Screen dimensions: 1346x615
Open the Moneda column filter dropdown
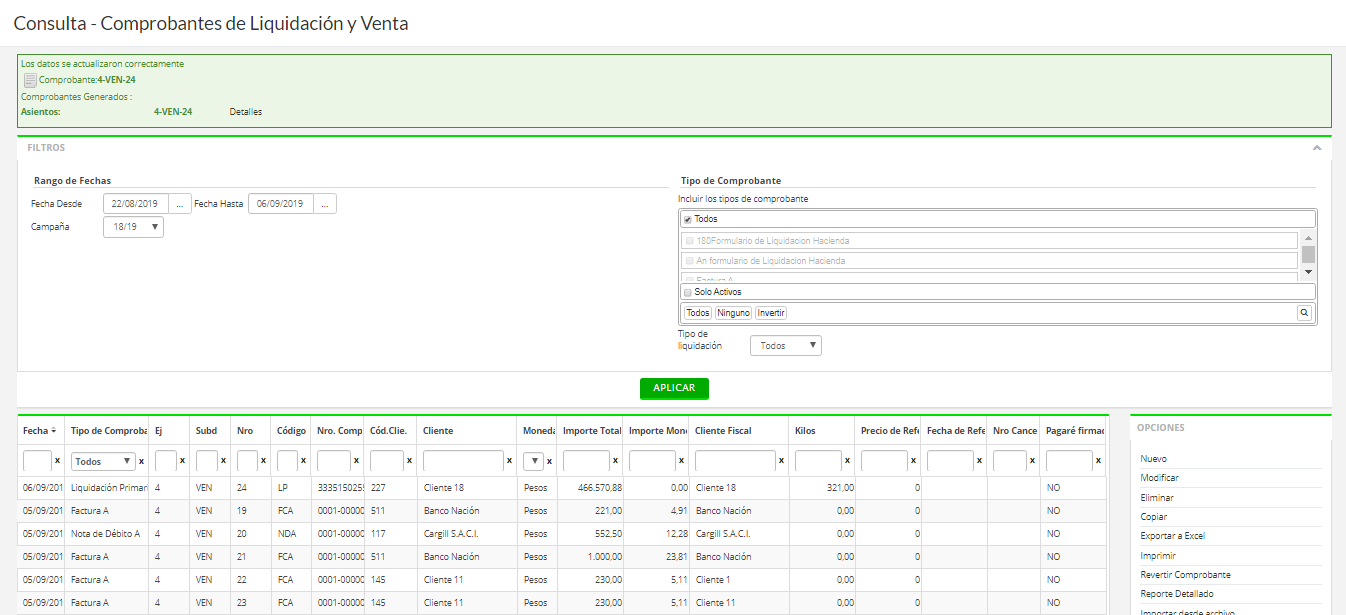533,462
